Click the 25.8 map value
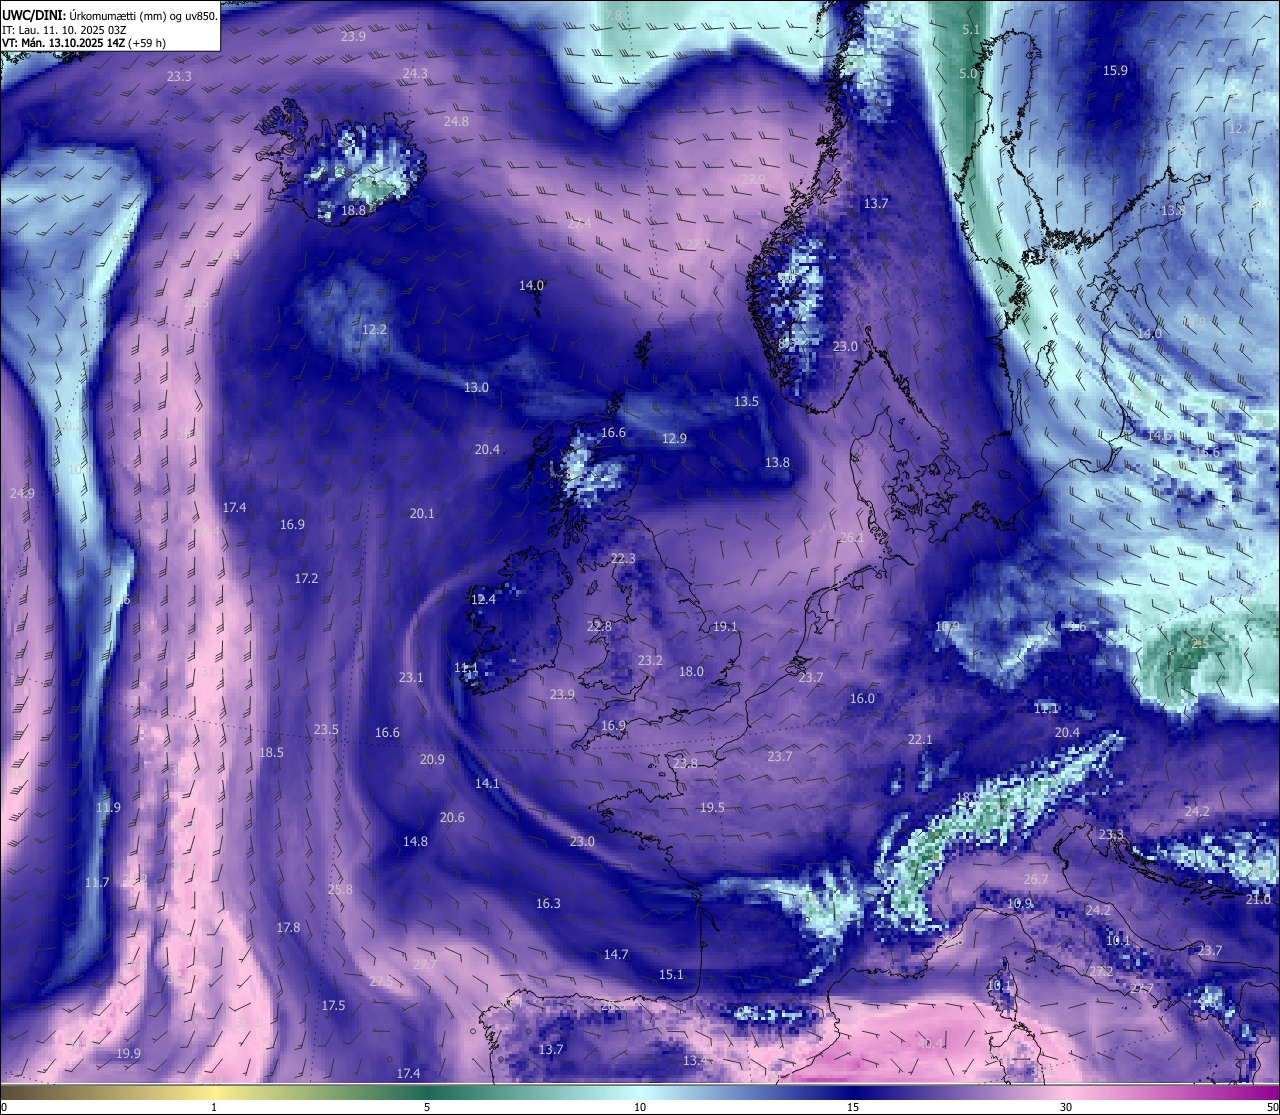This screenshot has height=1115, width=1280. tap(340, 889)
